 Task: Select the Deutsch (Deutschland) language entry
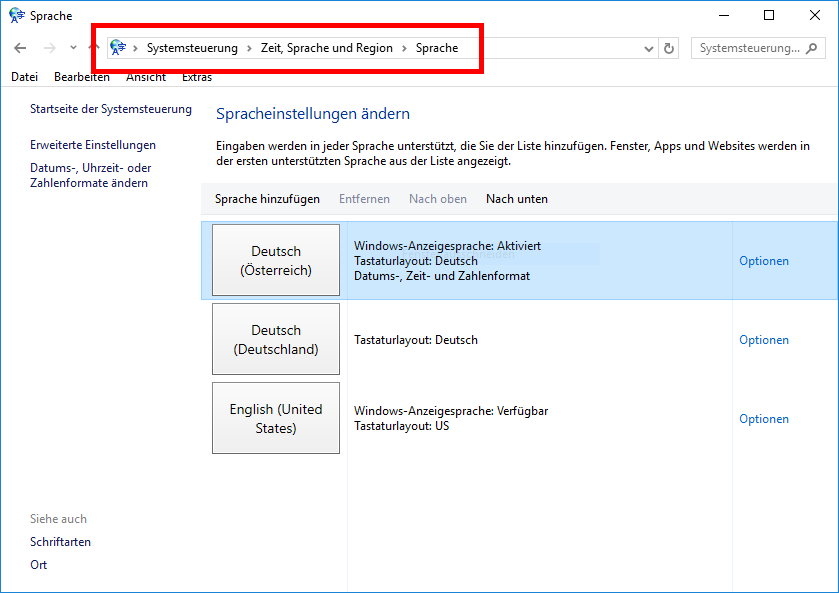pyautogui.click(x=275, y=338)
